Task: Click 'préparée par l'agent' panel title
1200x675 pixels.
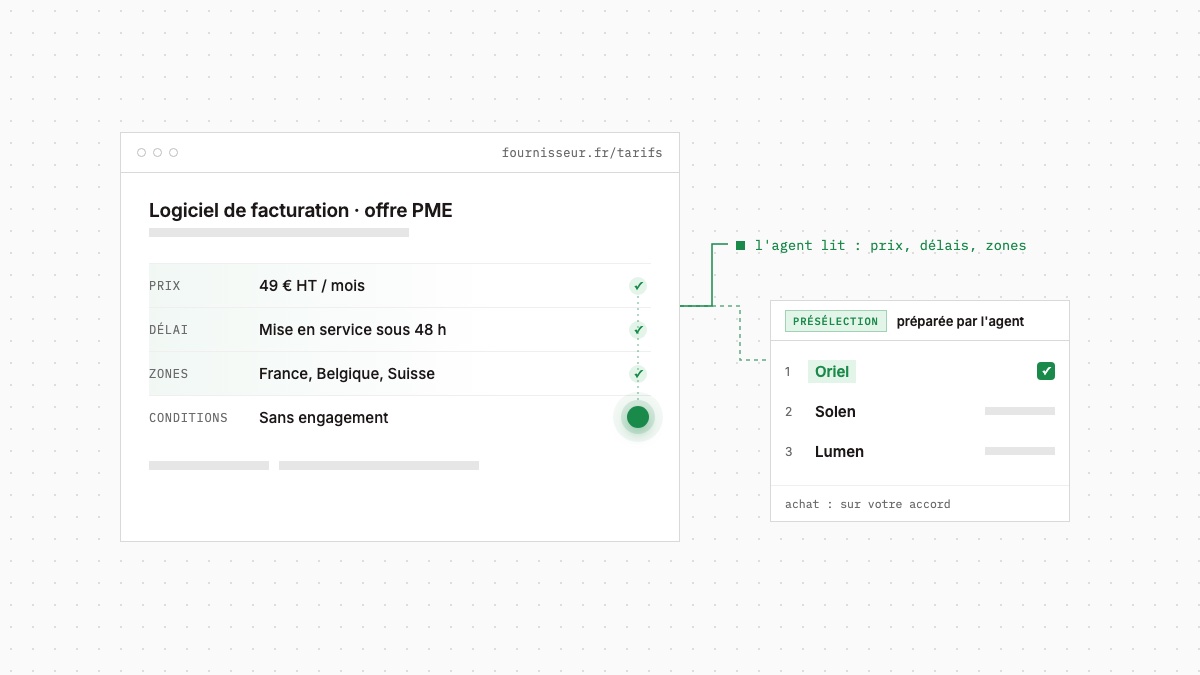Action: (960, 321)
